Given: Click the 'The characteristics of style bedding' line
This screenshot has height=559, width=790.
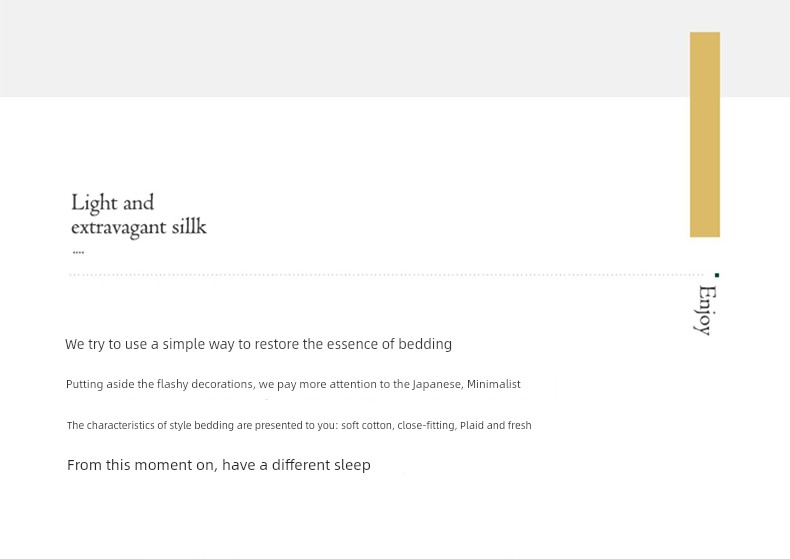Looking at the screenshot, I should 299,426.
